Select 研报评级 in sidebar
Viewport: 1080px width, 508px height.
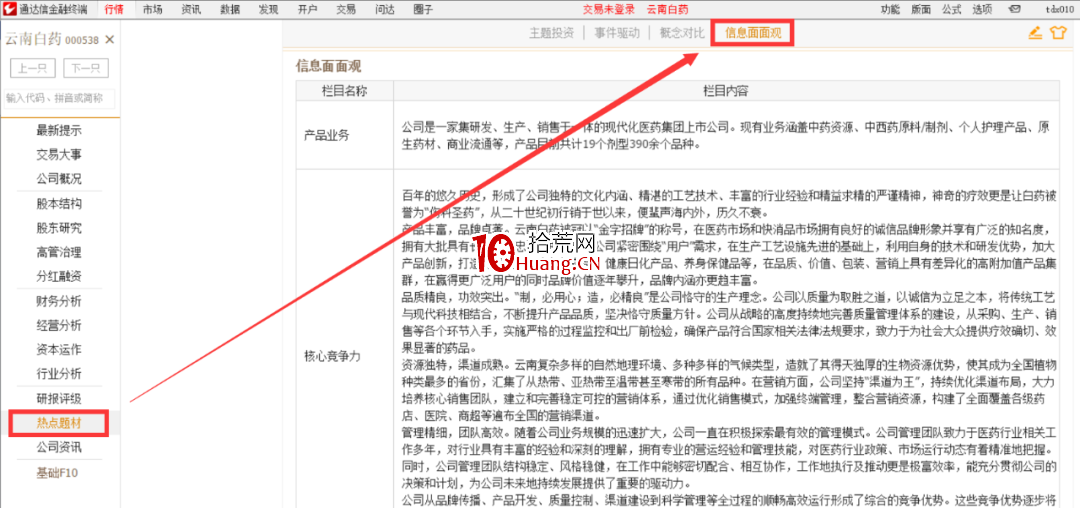(x=59, y=399)
